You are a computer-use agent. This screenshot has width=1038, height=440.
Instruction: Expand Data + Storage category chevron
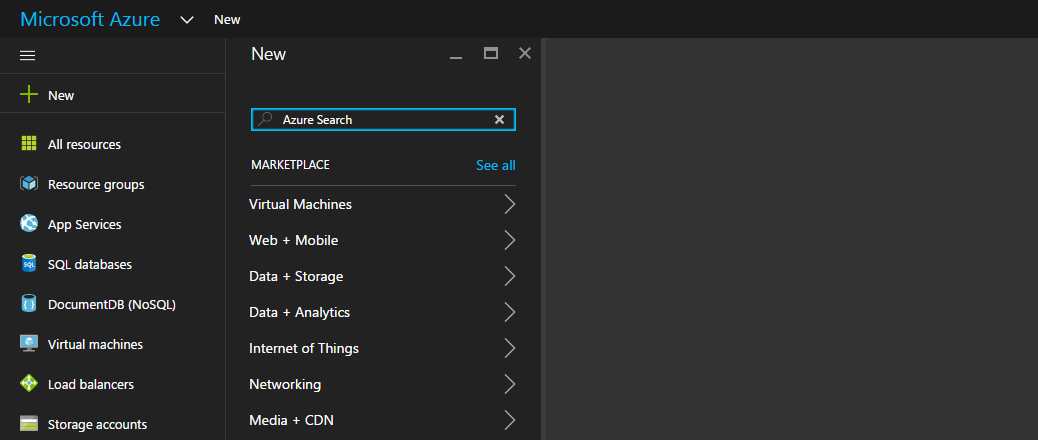tap(509, 276)
